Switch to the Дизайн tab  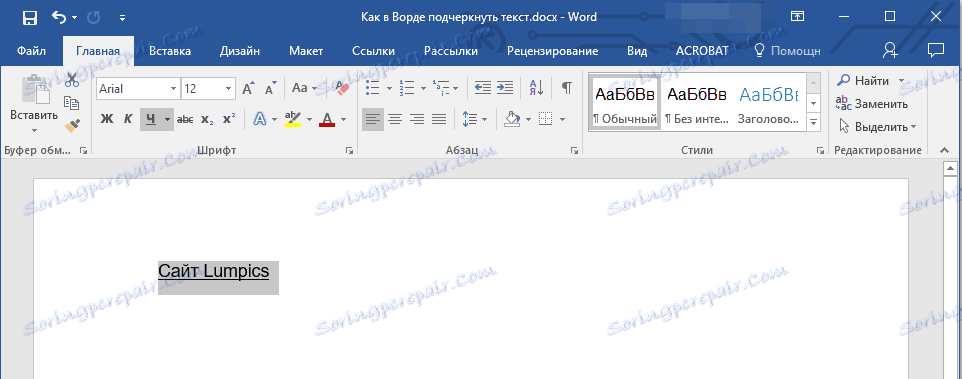click(240, 52)
